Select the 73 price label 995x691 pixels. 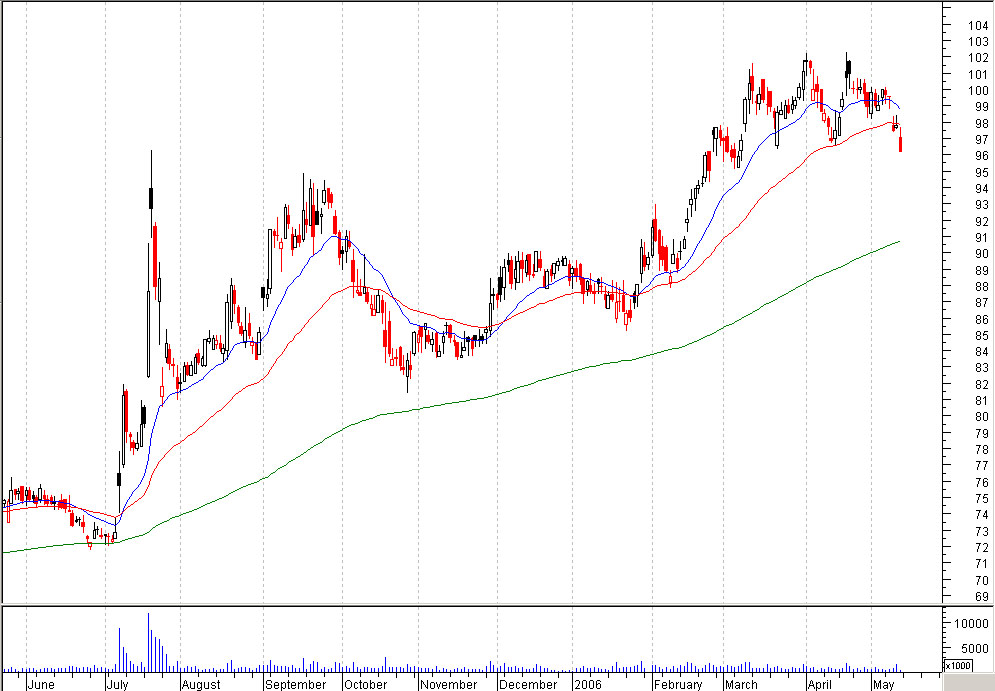pyautogui.click(x=982, y=530)
